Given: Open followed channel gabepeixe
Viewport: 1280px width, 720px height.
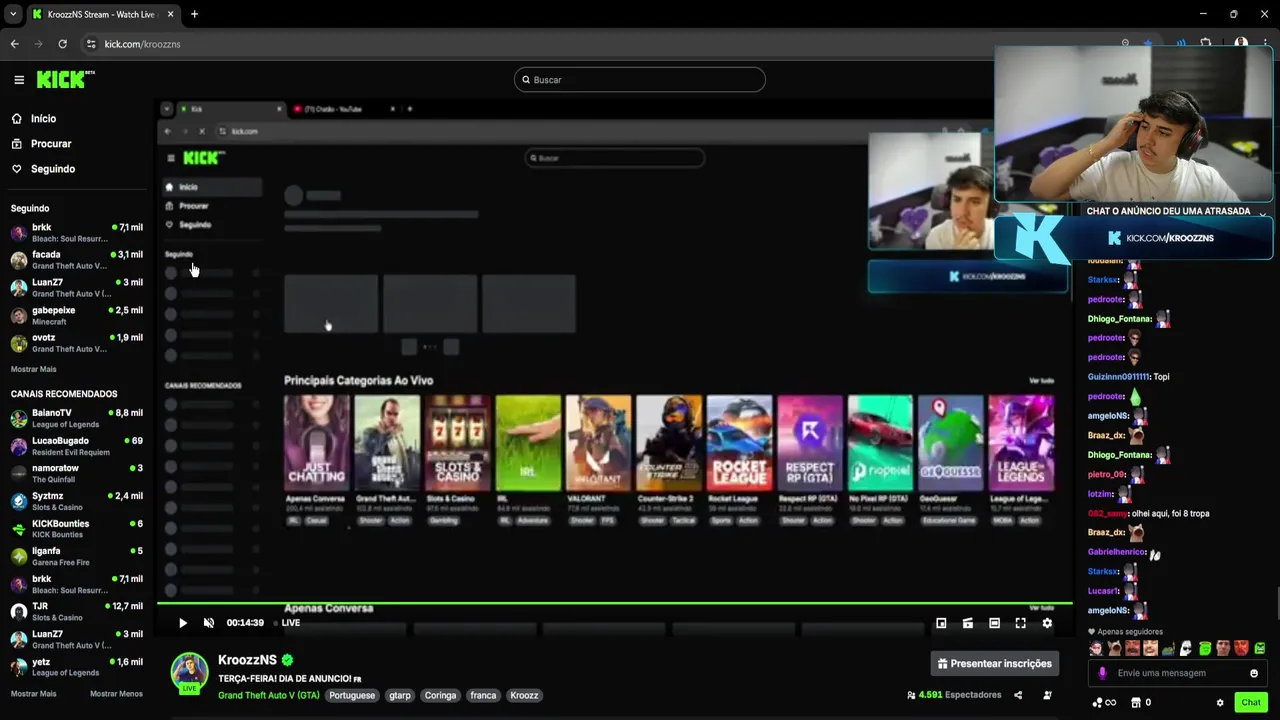Looking at the screenshot, I should 77,315.
